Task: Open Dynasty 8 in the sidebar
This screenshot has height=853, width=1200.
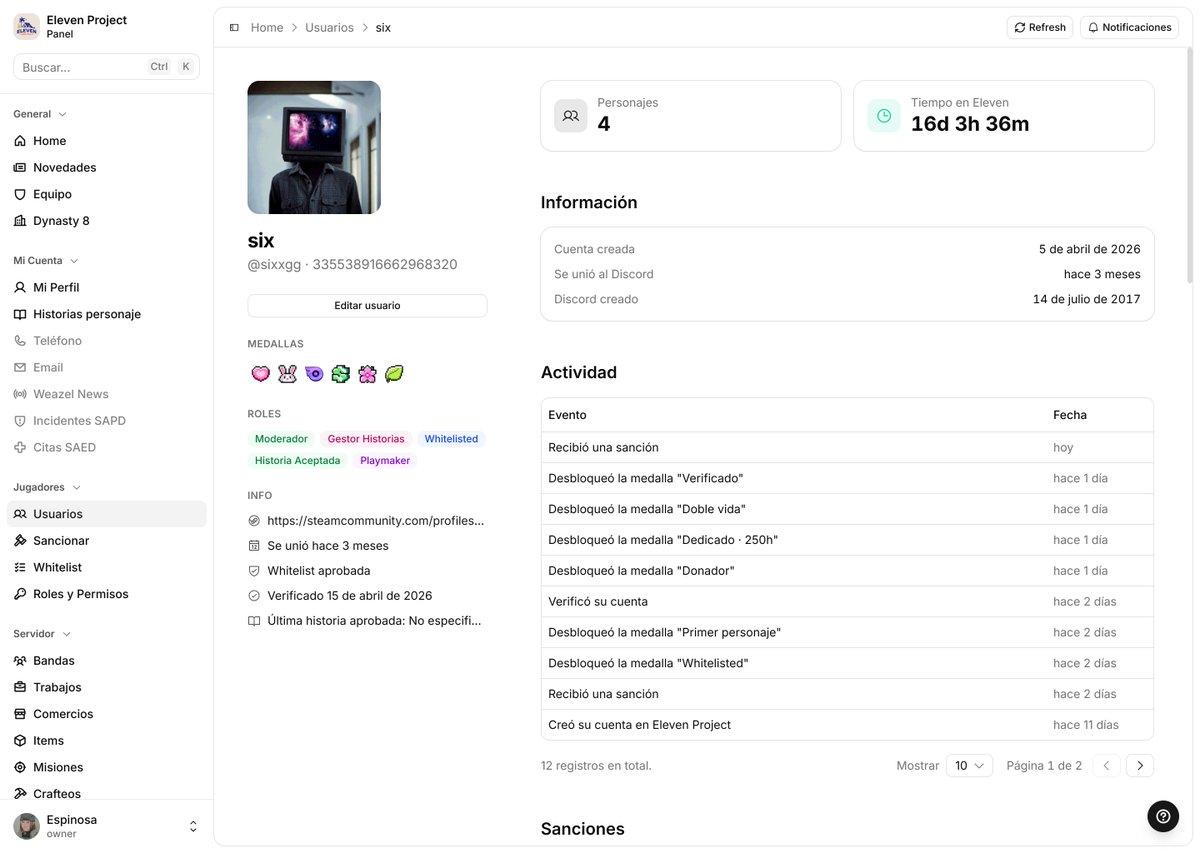Action: click(106, 221)
